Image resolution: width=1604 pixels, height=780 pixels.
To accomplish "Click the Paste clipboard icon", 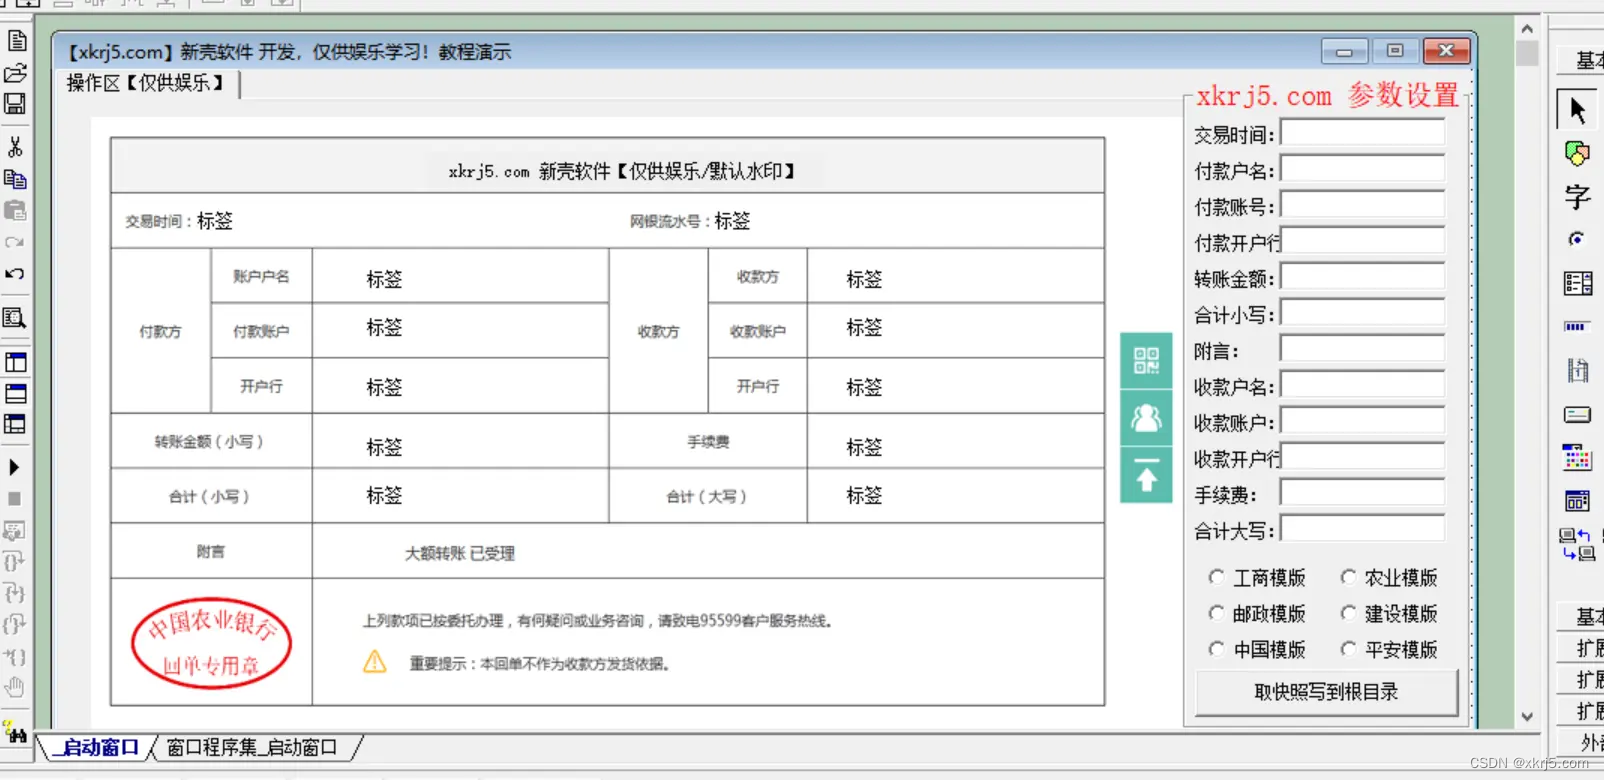I will point(16,210).
